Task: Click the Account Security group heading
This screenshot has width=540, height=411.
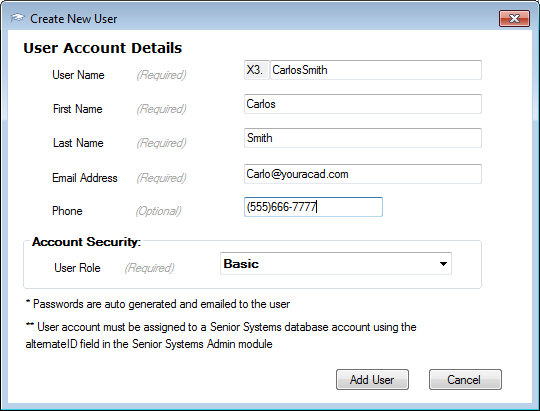Action: 86,242
